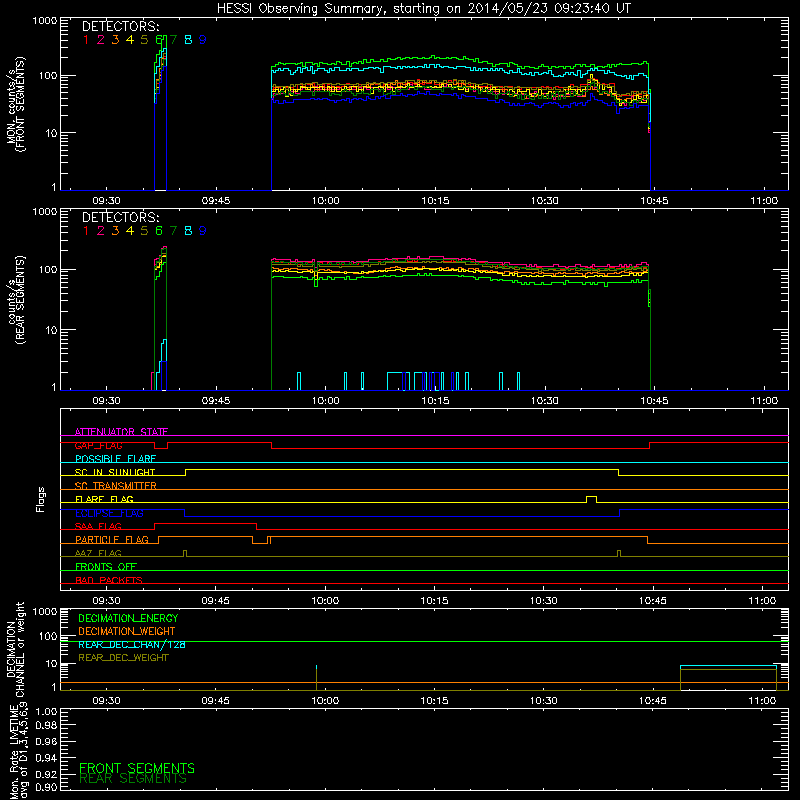Select magenta detector 2 in rear segments legend
The image size is (800, 800).
coord(101,231)
